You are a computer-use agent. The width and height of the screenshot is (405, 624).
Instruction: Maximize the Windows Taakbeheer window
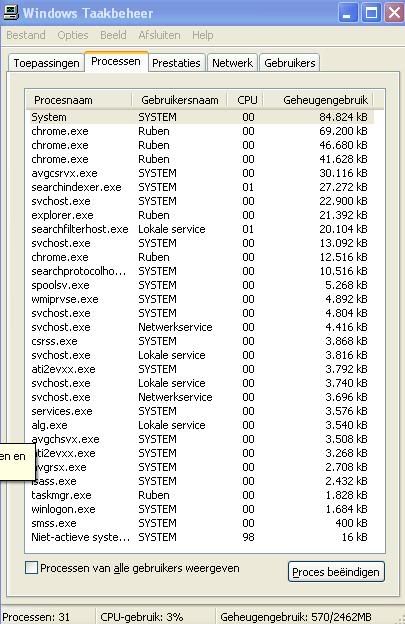pyautogui.click(x=371, y=13)
